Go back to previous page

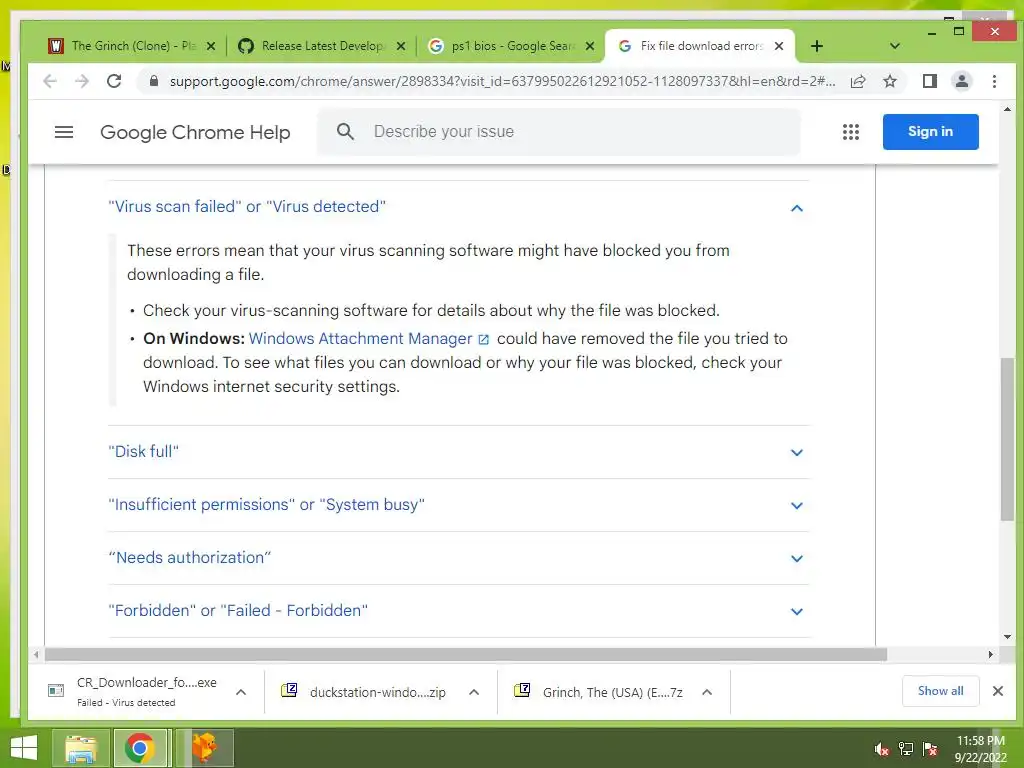tap(50, 81)
